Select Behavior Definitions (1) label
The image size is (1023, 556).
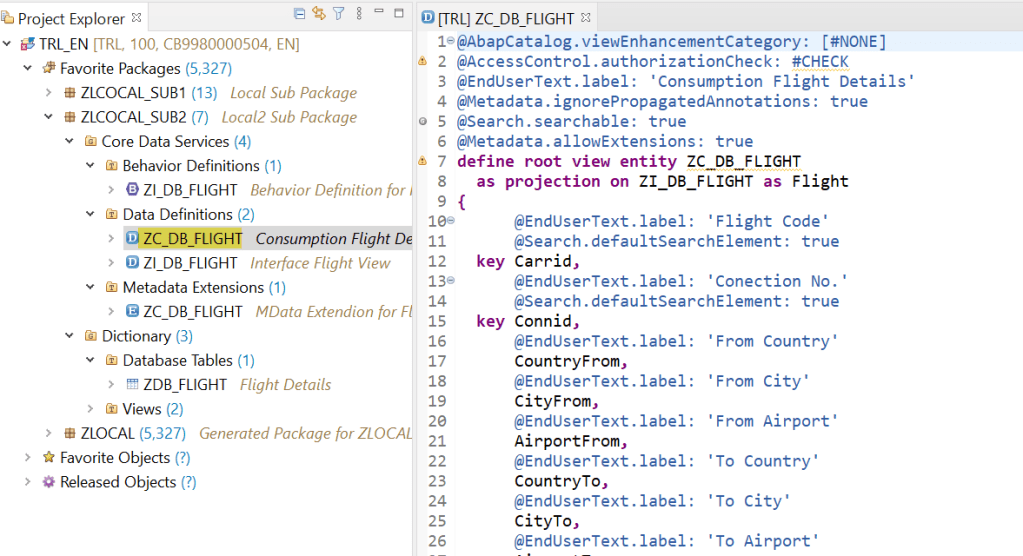tap(202, 166)
